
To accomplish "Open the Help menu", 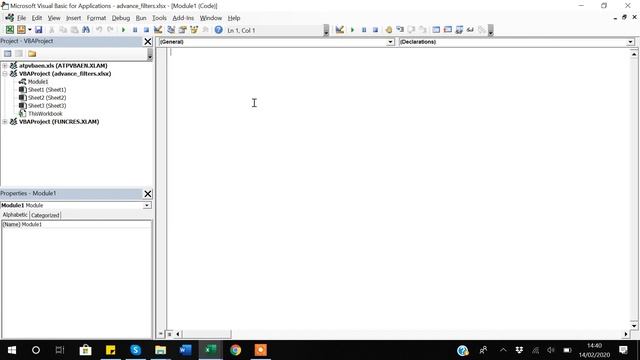I will pyautogui.click(x=234, y=18).
